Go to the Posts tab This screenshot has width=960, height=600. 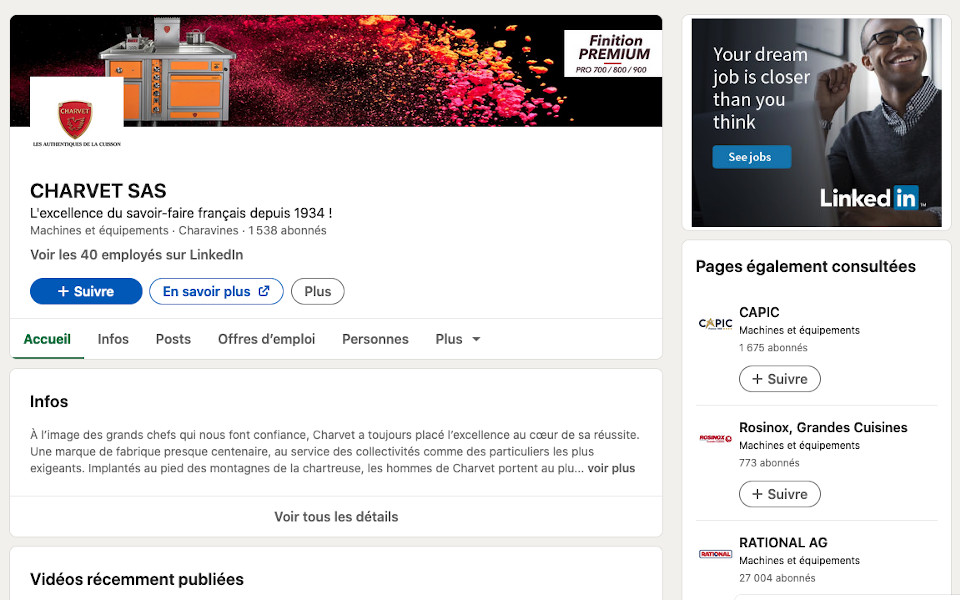point(173,339)
